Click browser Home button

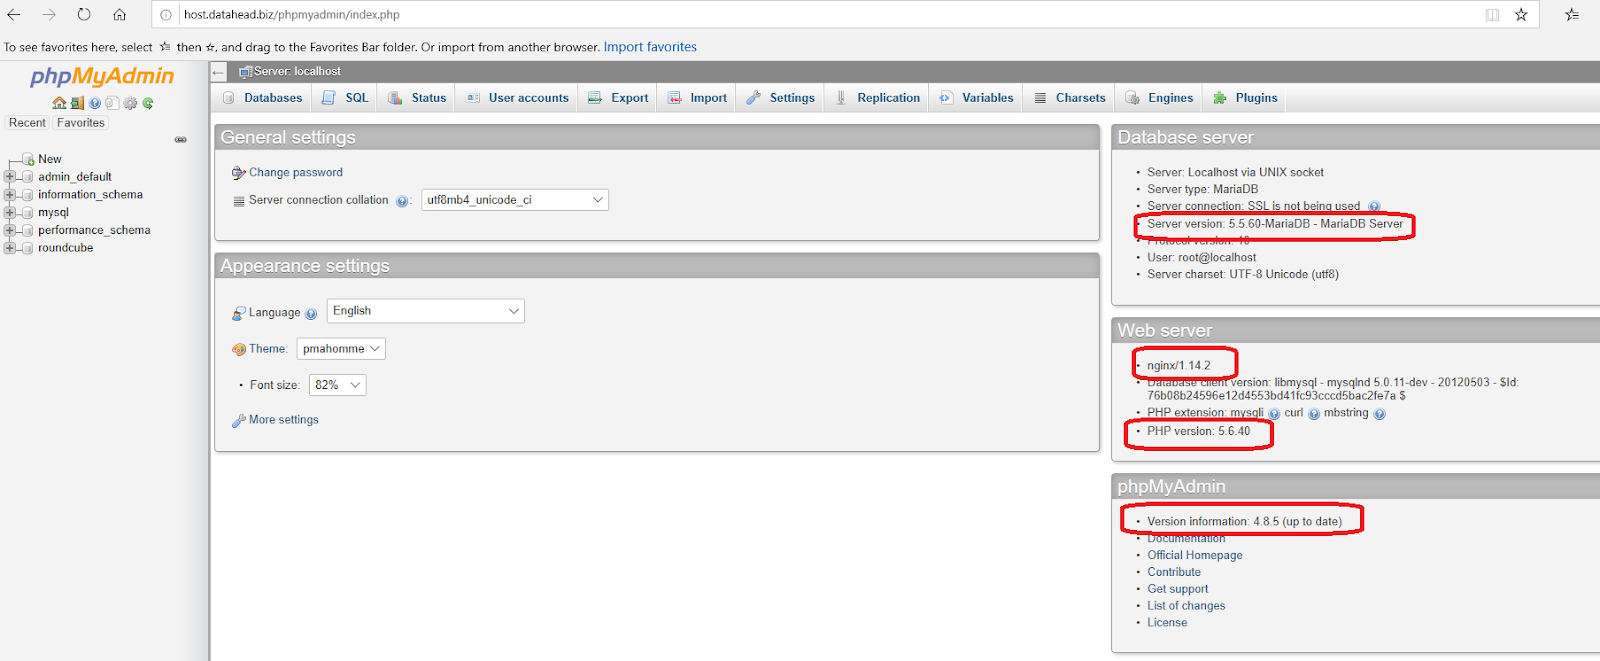coord(119,15)
